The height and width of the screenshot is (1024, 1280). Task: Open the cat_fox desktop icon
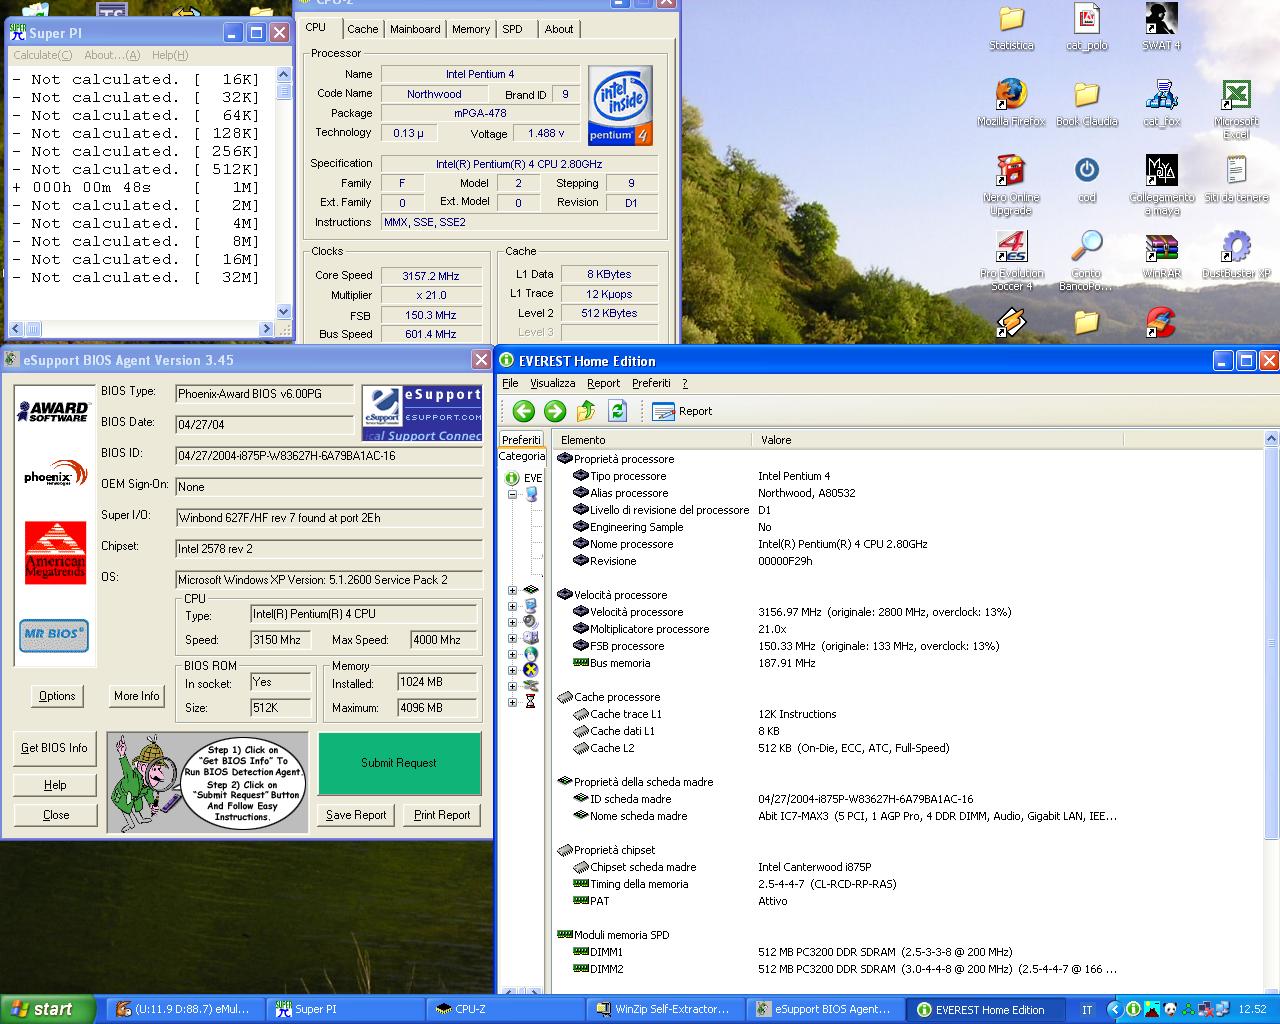pyautogui.click(x=1161, y=102)
